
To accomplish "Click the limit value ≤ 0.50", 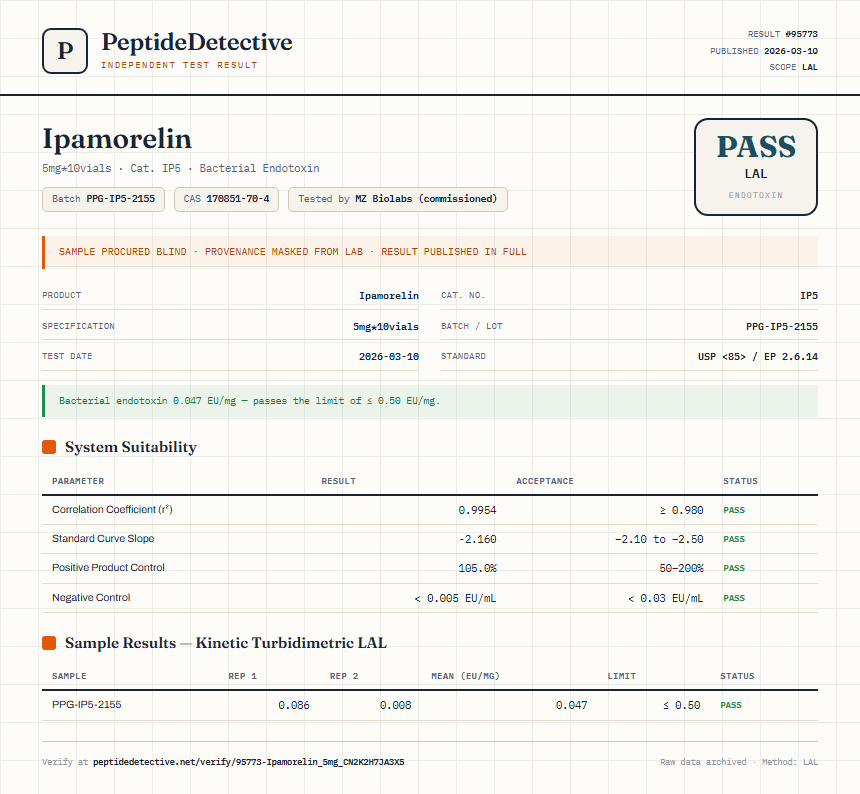I will tap(681, 705).
